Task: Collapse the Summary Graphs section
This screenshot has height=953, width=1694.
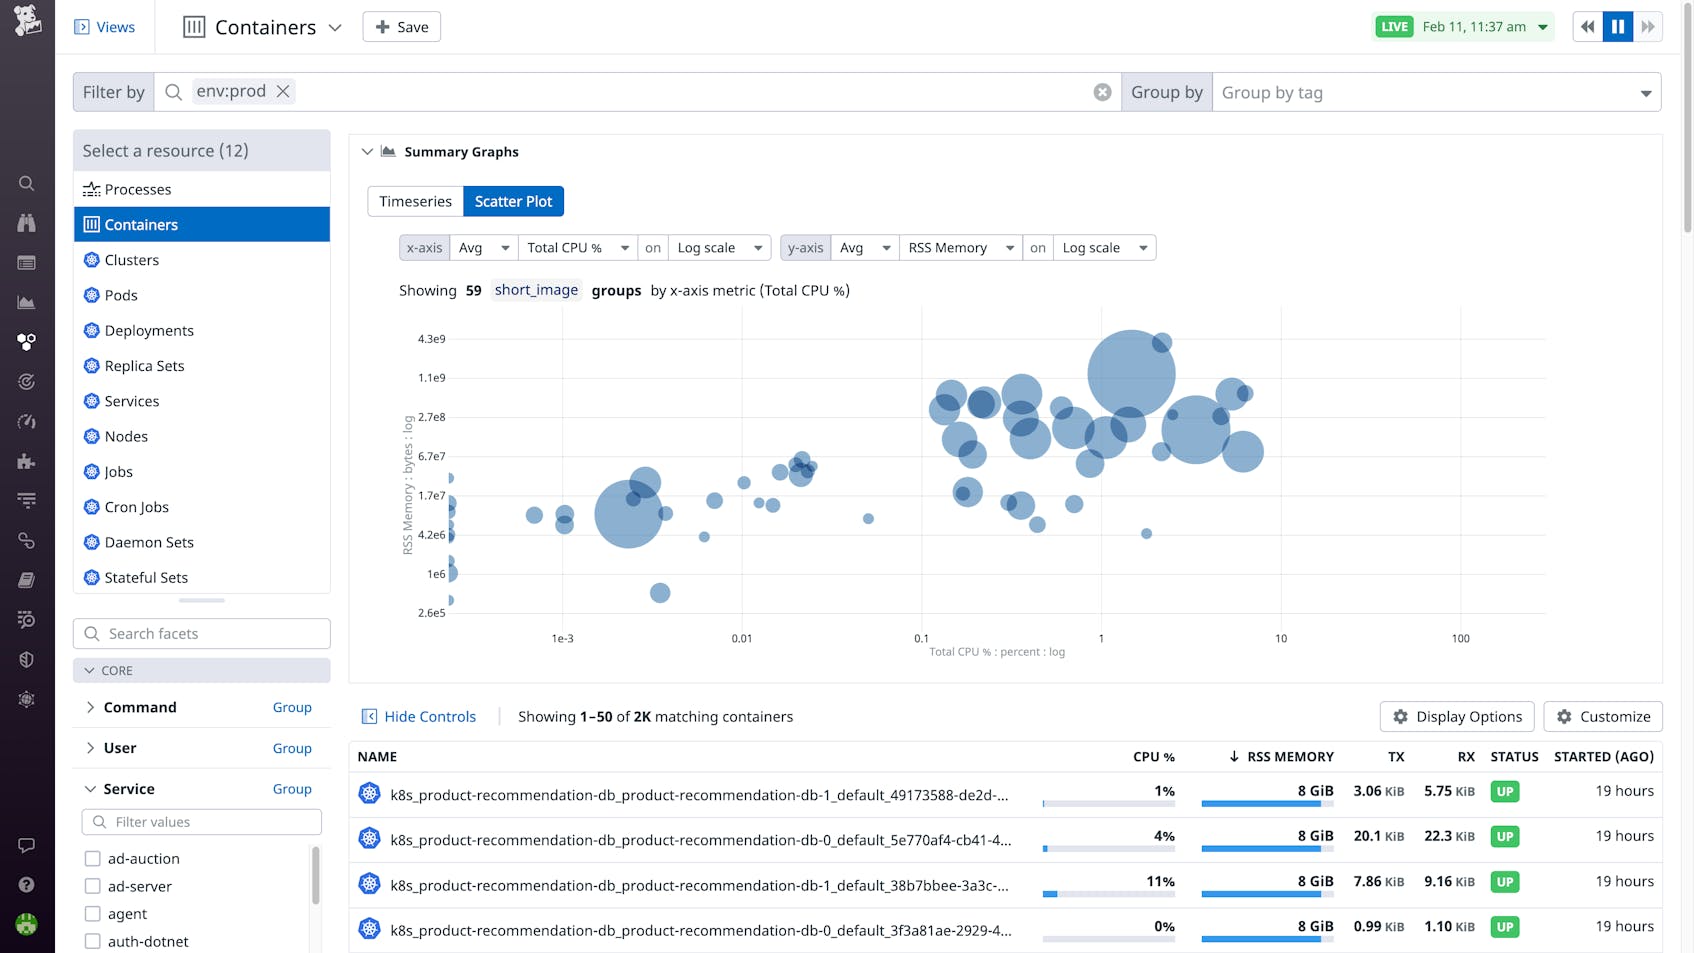Action: [x=367, y=151]
